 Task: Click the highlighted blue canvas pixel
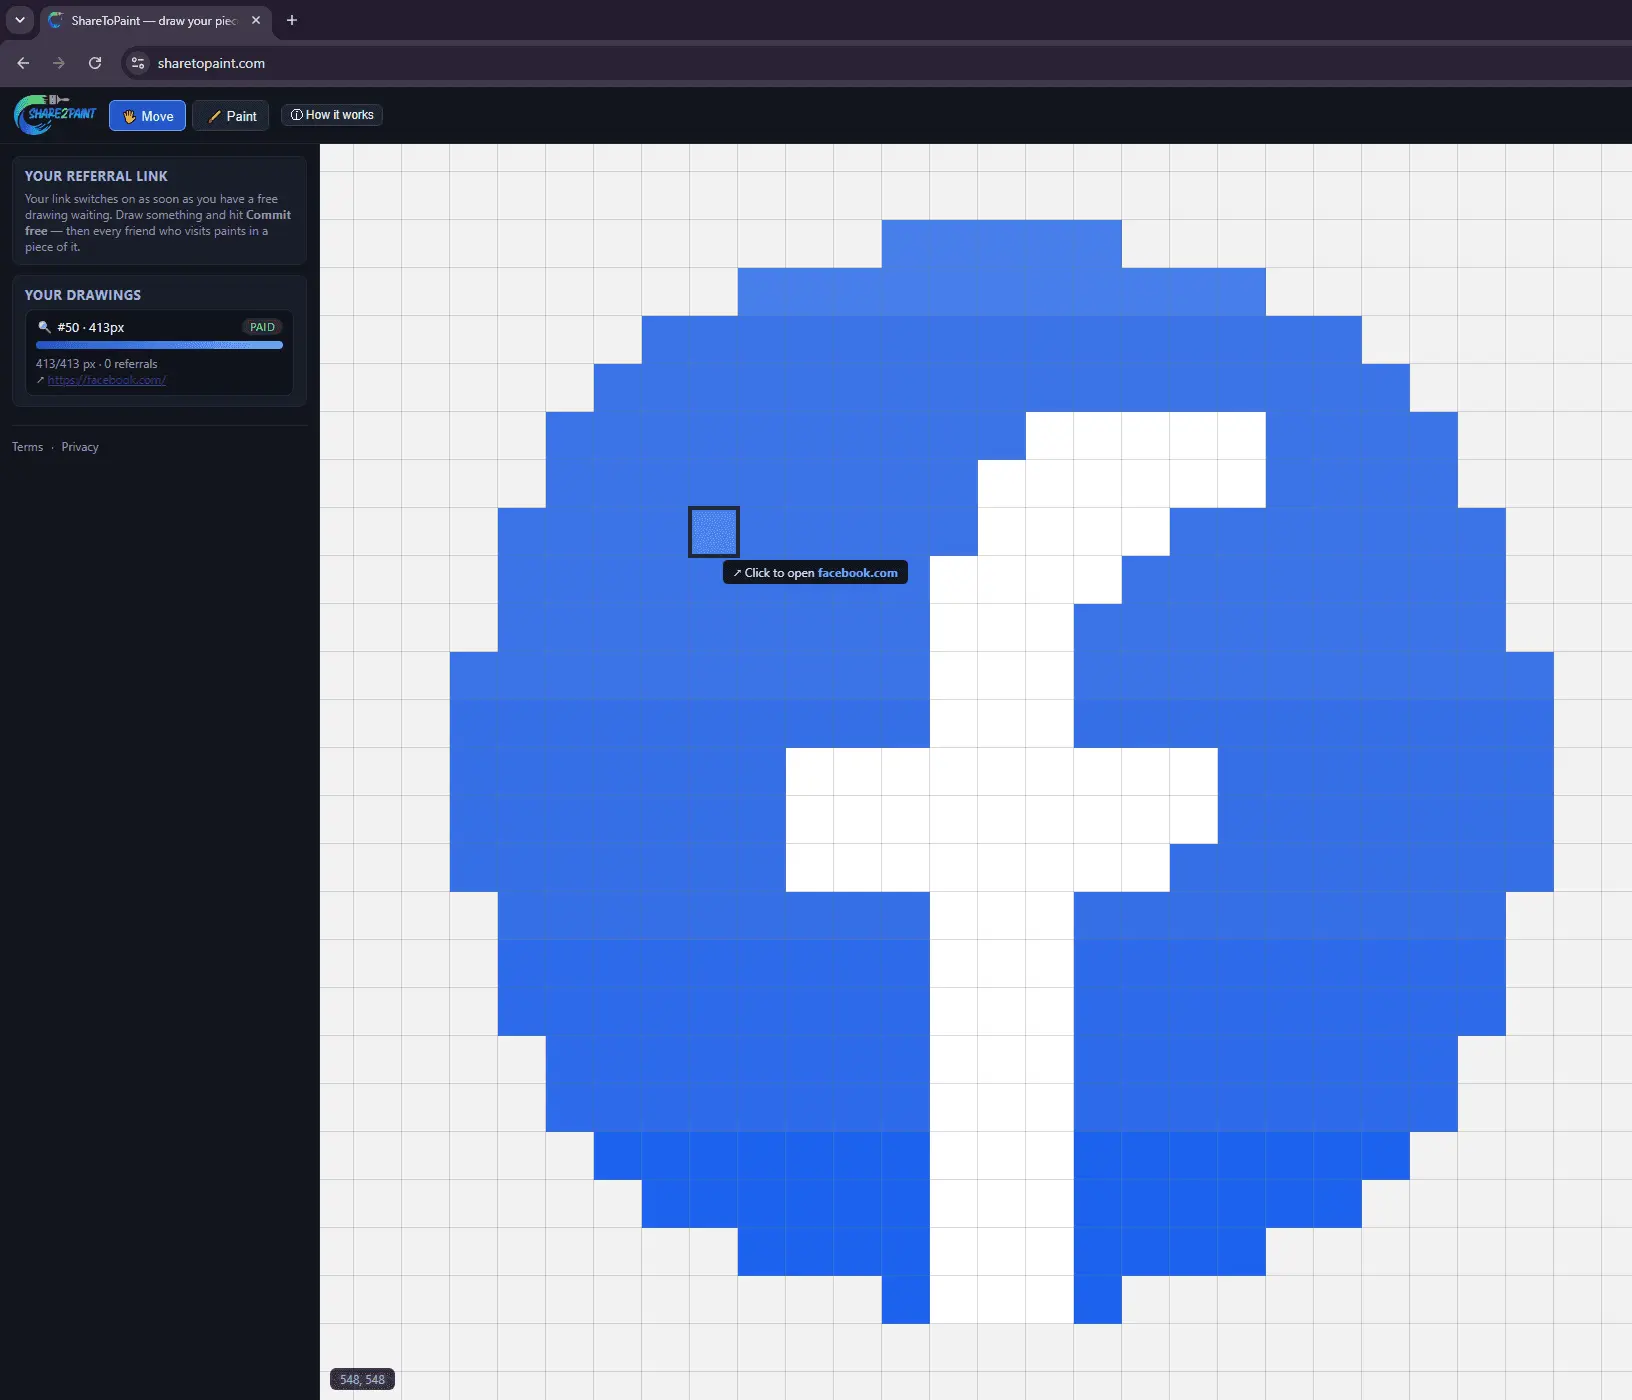point(714,532)
